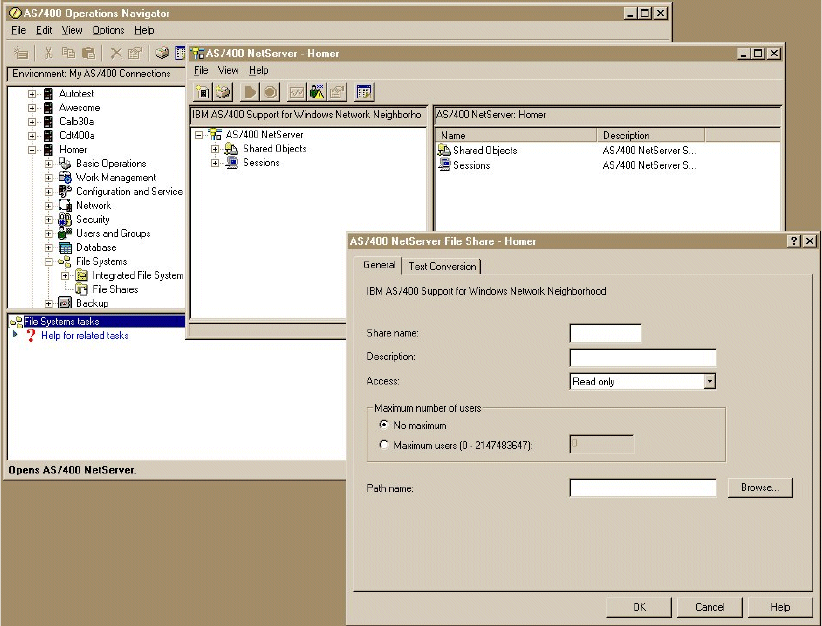Open the Access dropdown showing Read only
Screen dimensions: 822x626
click(x=709, y=381)
